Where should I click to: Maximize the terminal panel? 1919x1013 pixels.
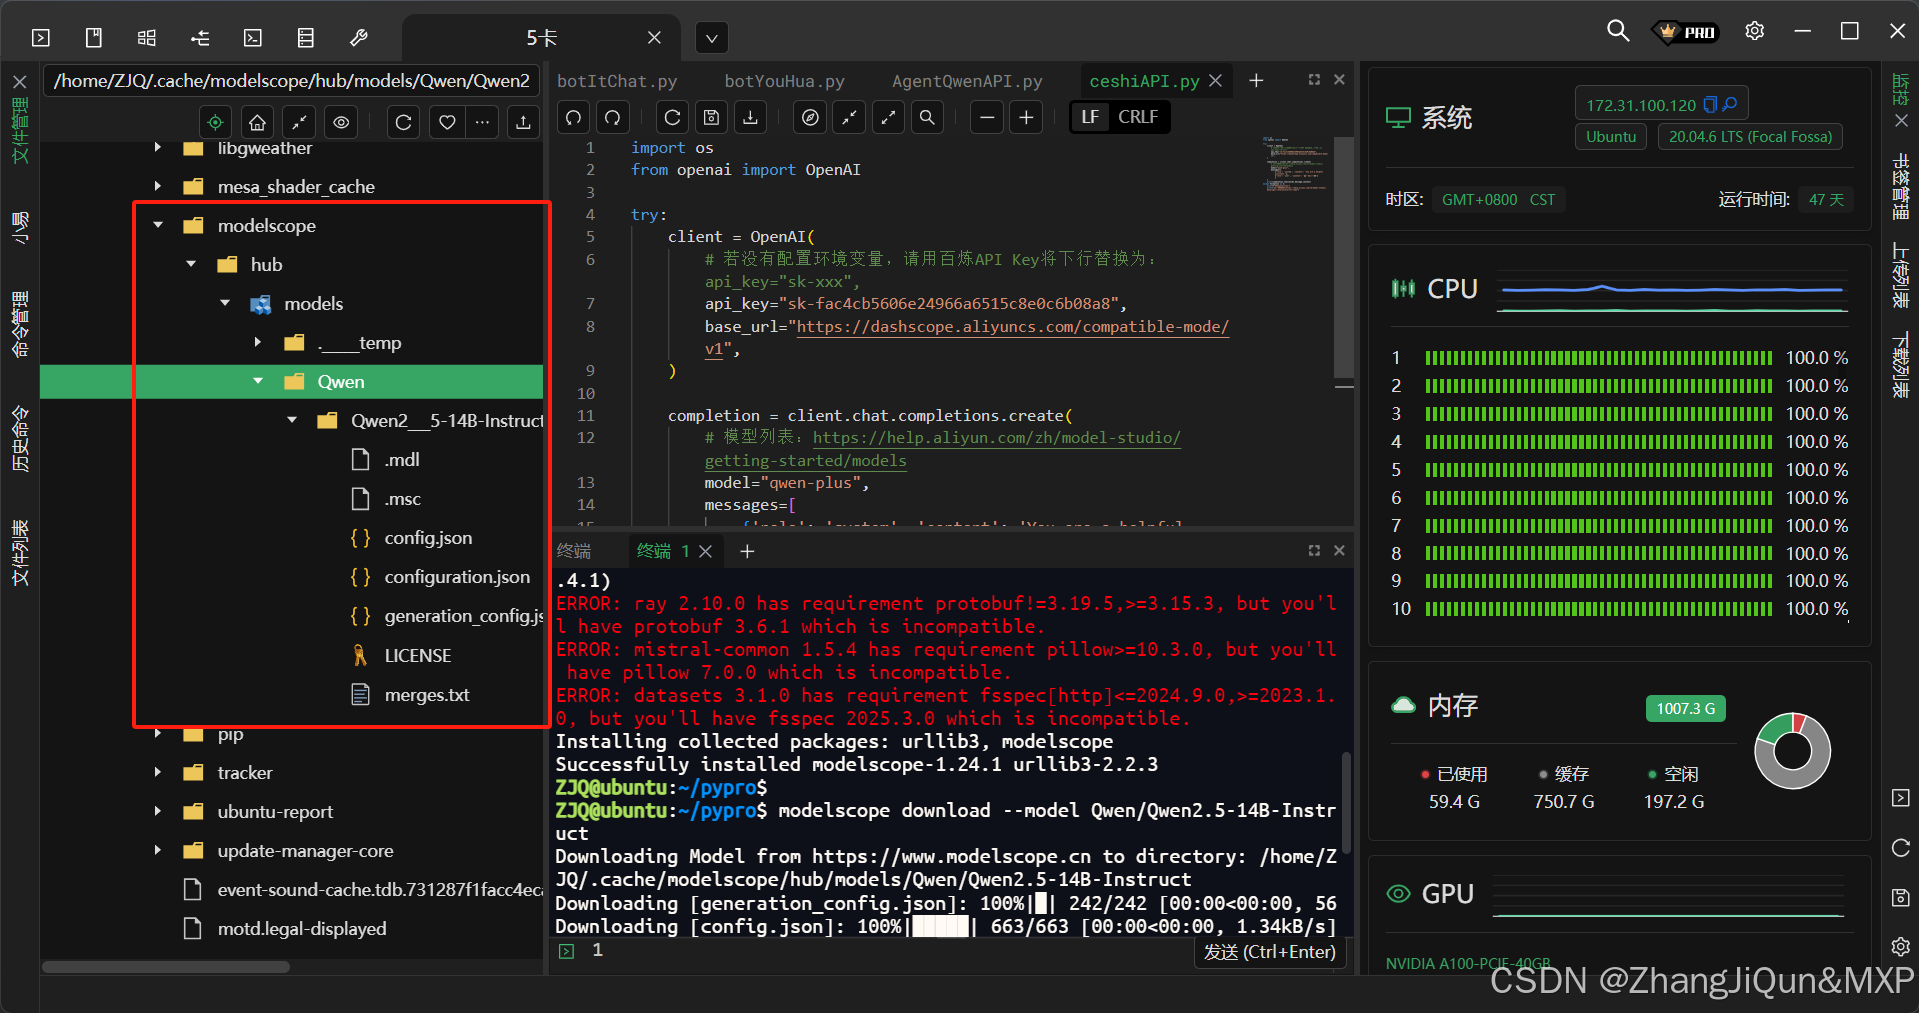(x=1314, y=551)
